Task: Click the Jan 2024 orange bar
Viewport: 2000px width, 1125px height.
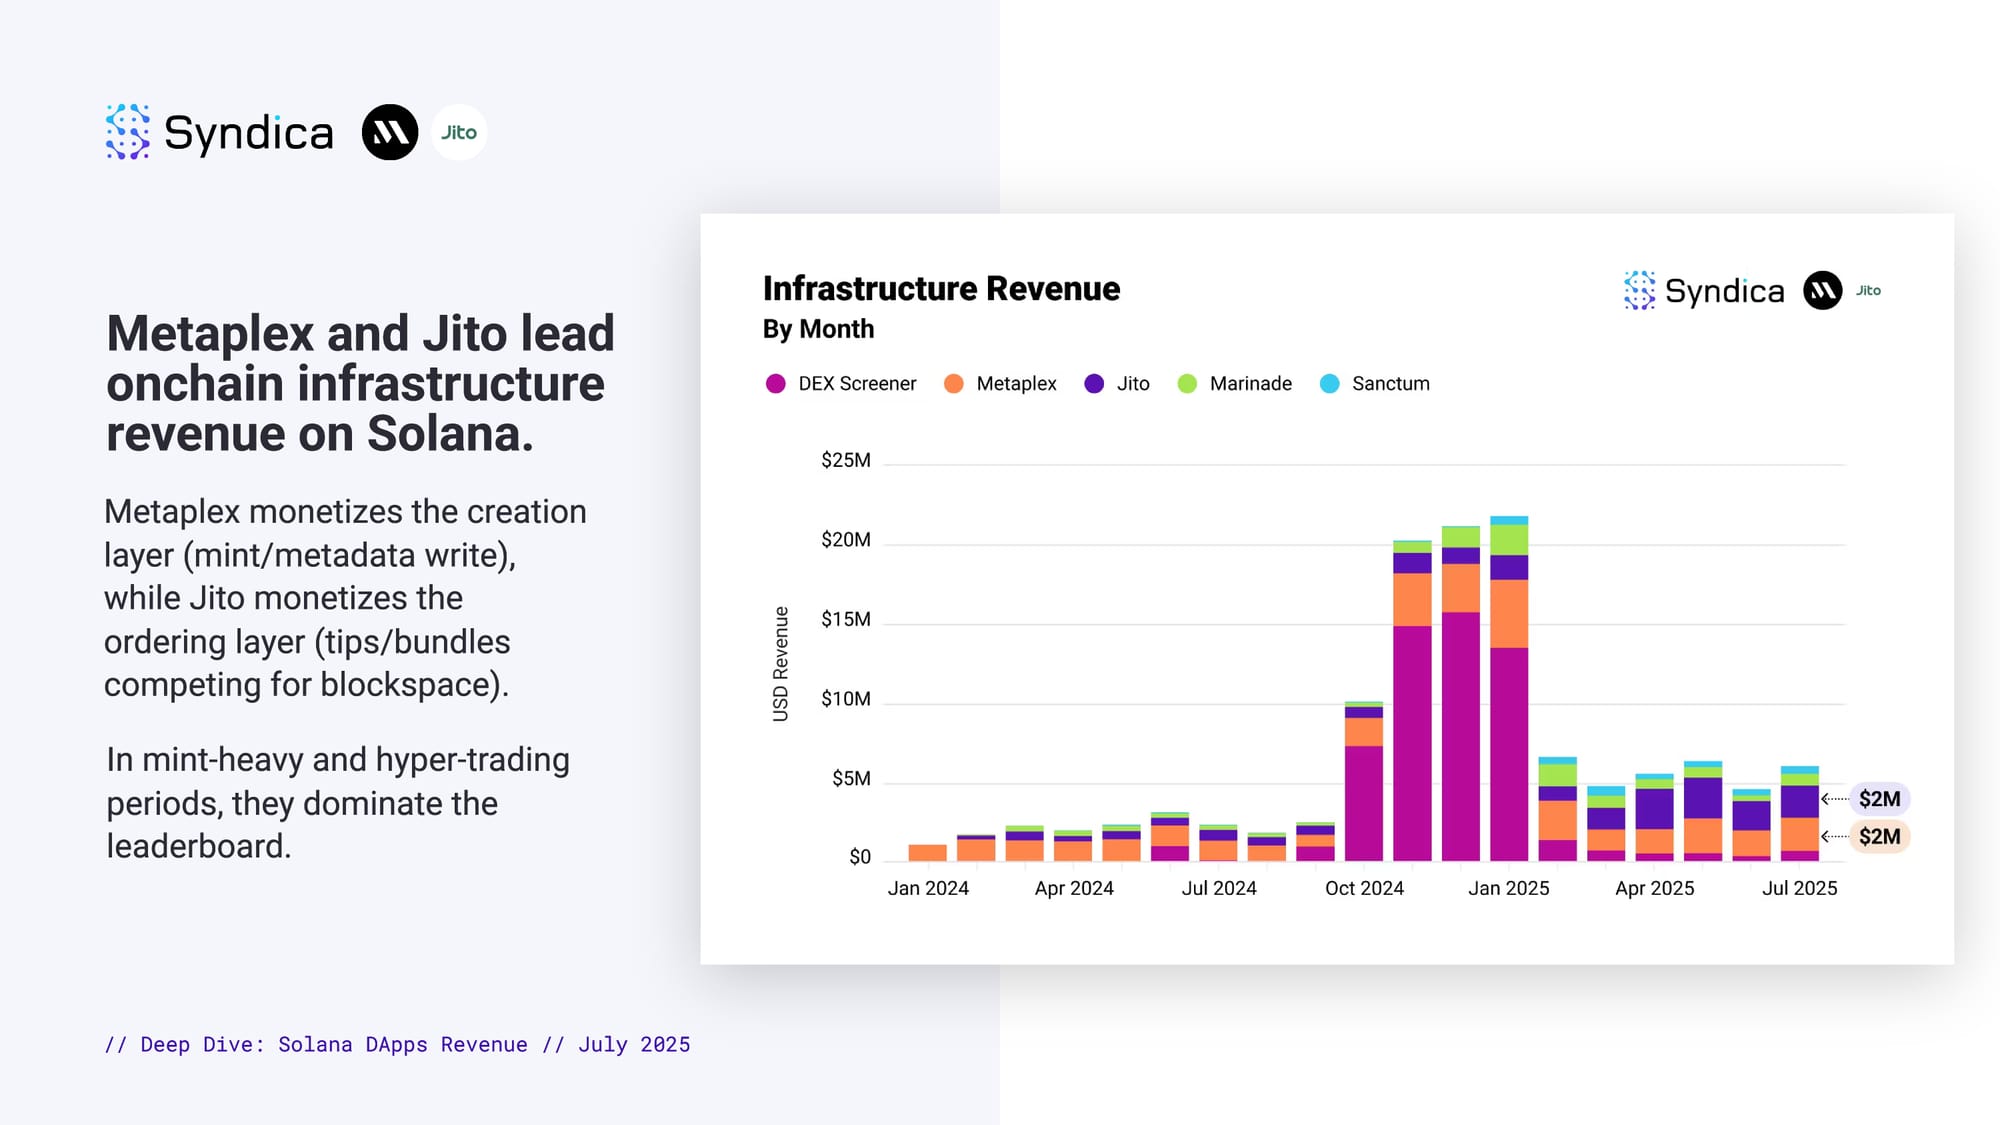Action: 928,853
